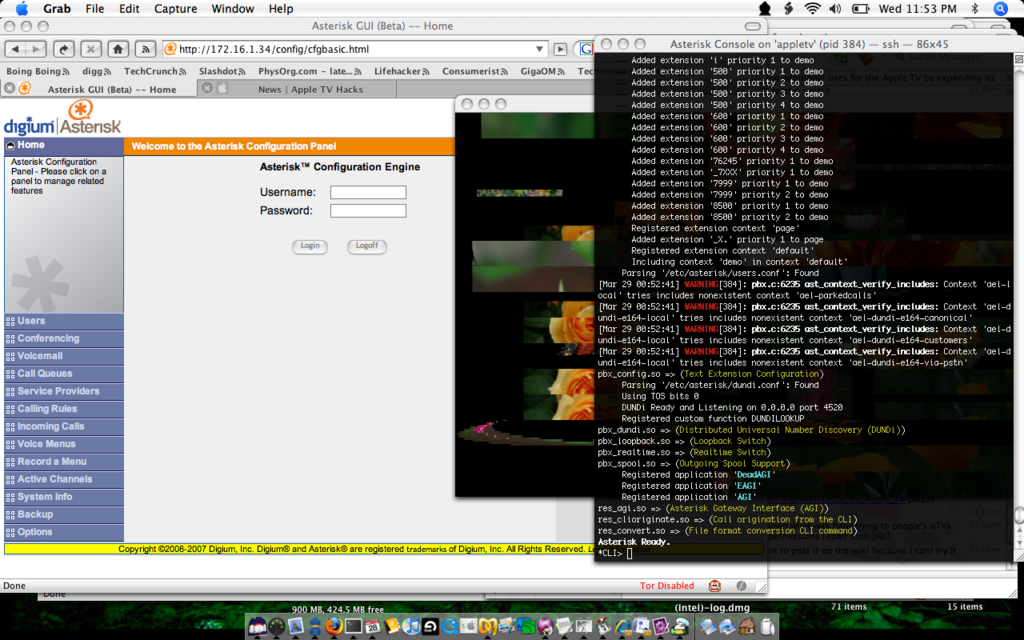Open the Terminal icon in the Dock
Image resolution: width=1024 pixels, height=640 pixels.
(353, 626)
